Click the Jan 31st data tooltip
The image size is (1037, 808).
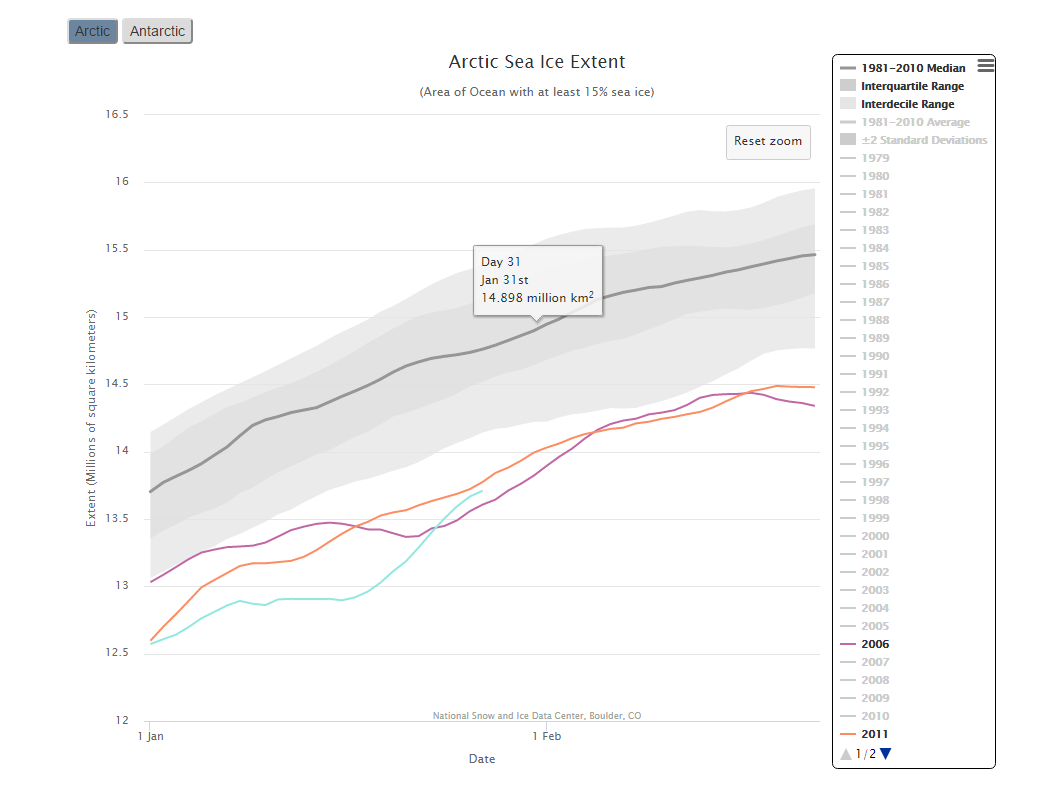click(538, 279)
